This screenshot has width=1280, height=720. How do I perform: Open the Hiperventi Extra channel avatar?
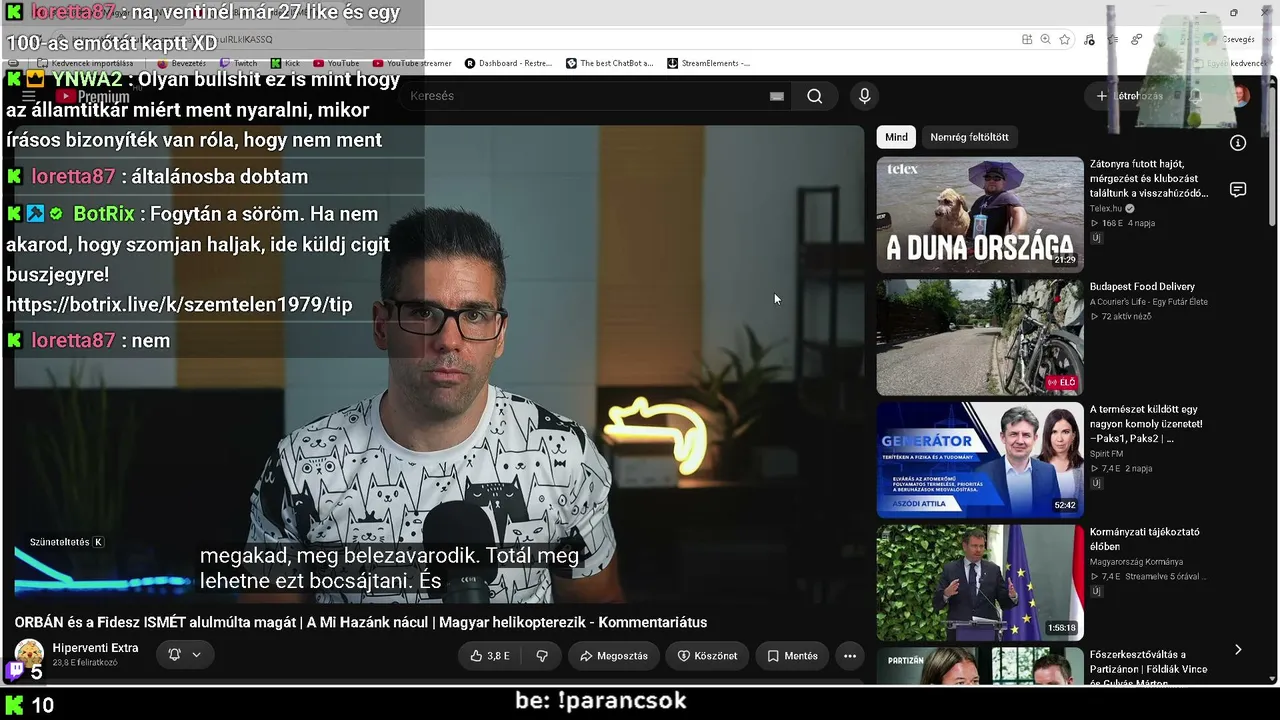[x=29, y=654]
